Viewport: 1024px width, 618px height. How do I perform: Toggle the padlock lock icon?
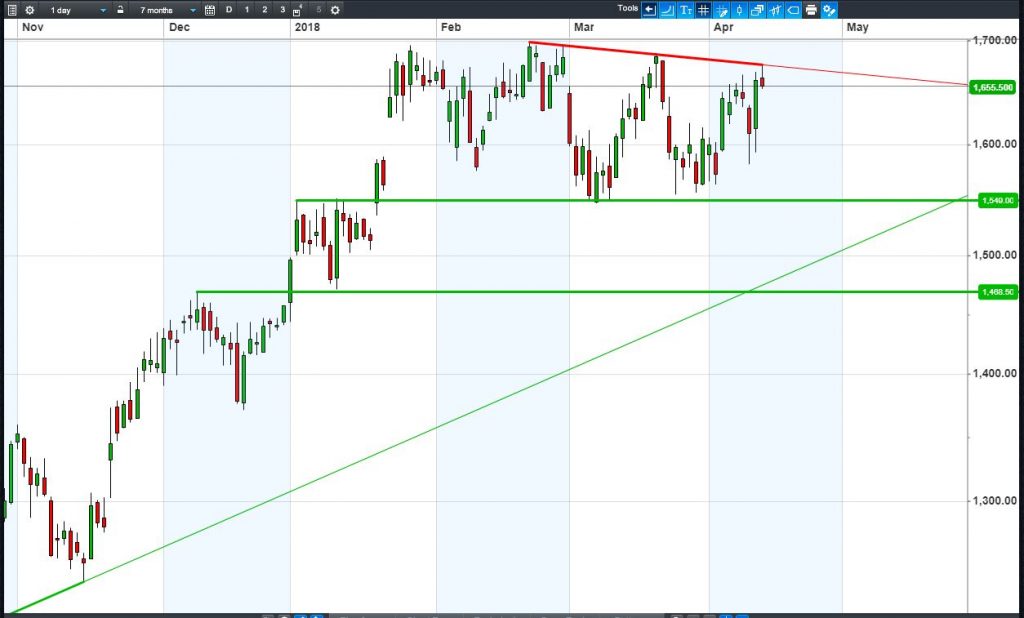[x=120, y=10]
